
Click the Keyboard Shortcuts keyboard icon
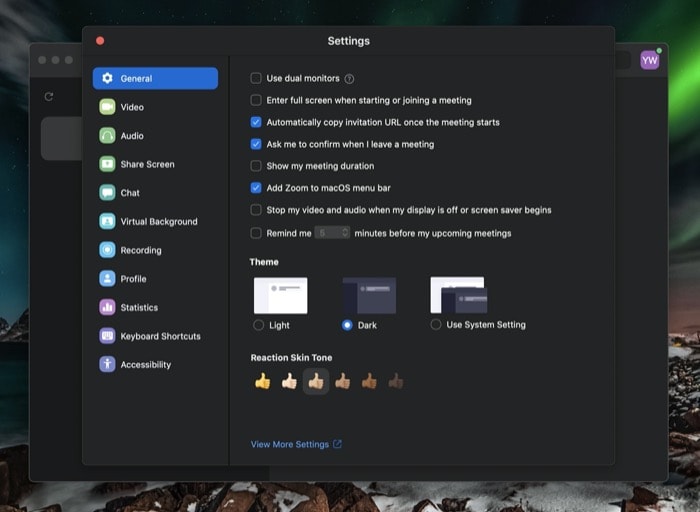[x=107, y=336]
